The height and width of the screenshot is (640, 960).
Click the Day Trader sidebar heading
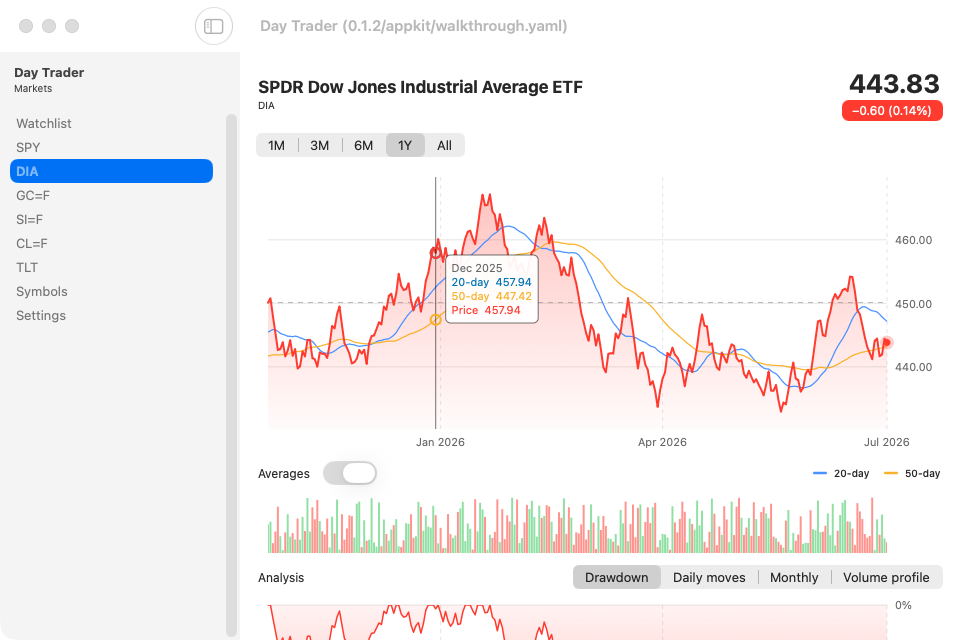point(49,73)
